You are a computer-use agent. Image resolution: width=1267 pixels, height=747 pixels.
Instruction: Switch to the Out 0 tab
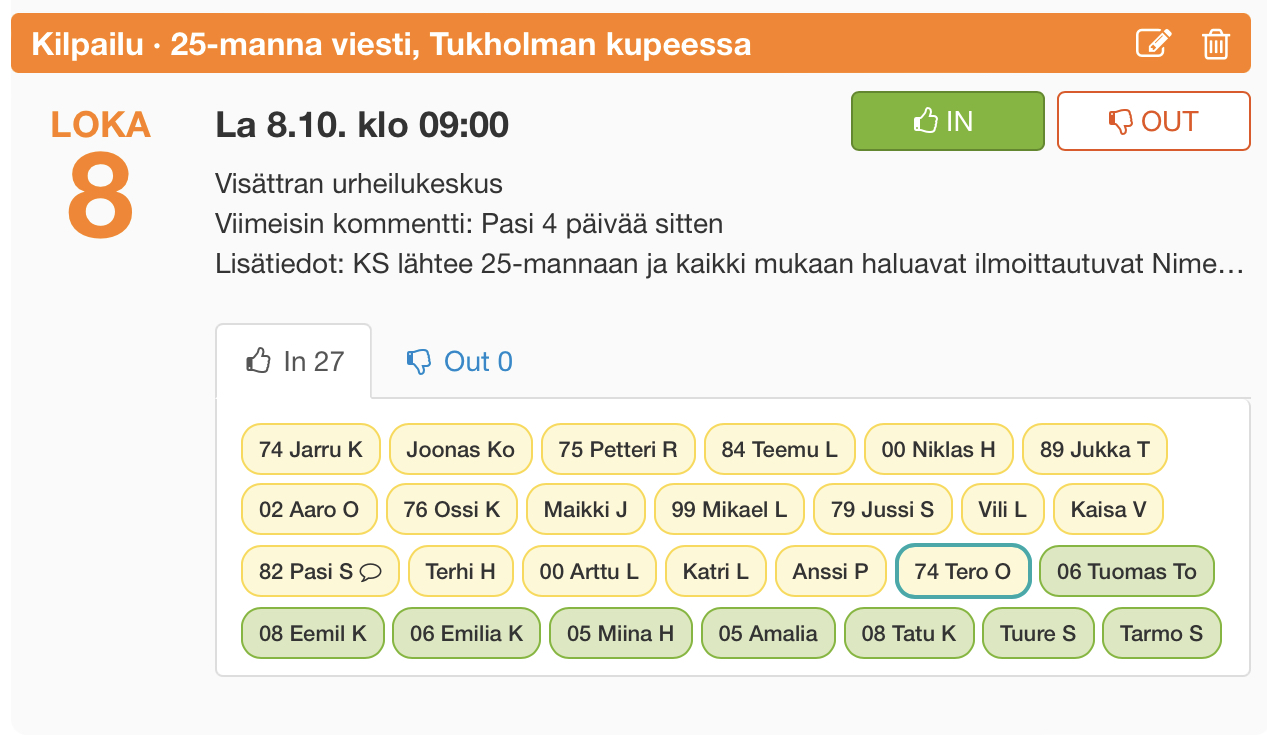click(x=459, y=361)
